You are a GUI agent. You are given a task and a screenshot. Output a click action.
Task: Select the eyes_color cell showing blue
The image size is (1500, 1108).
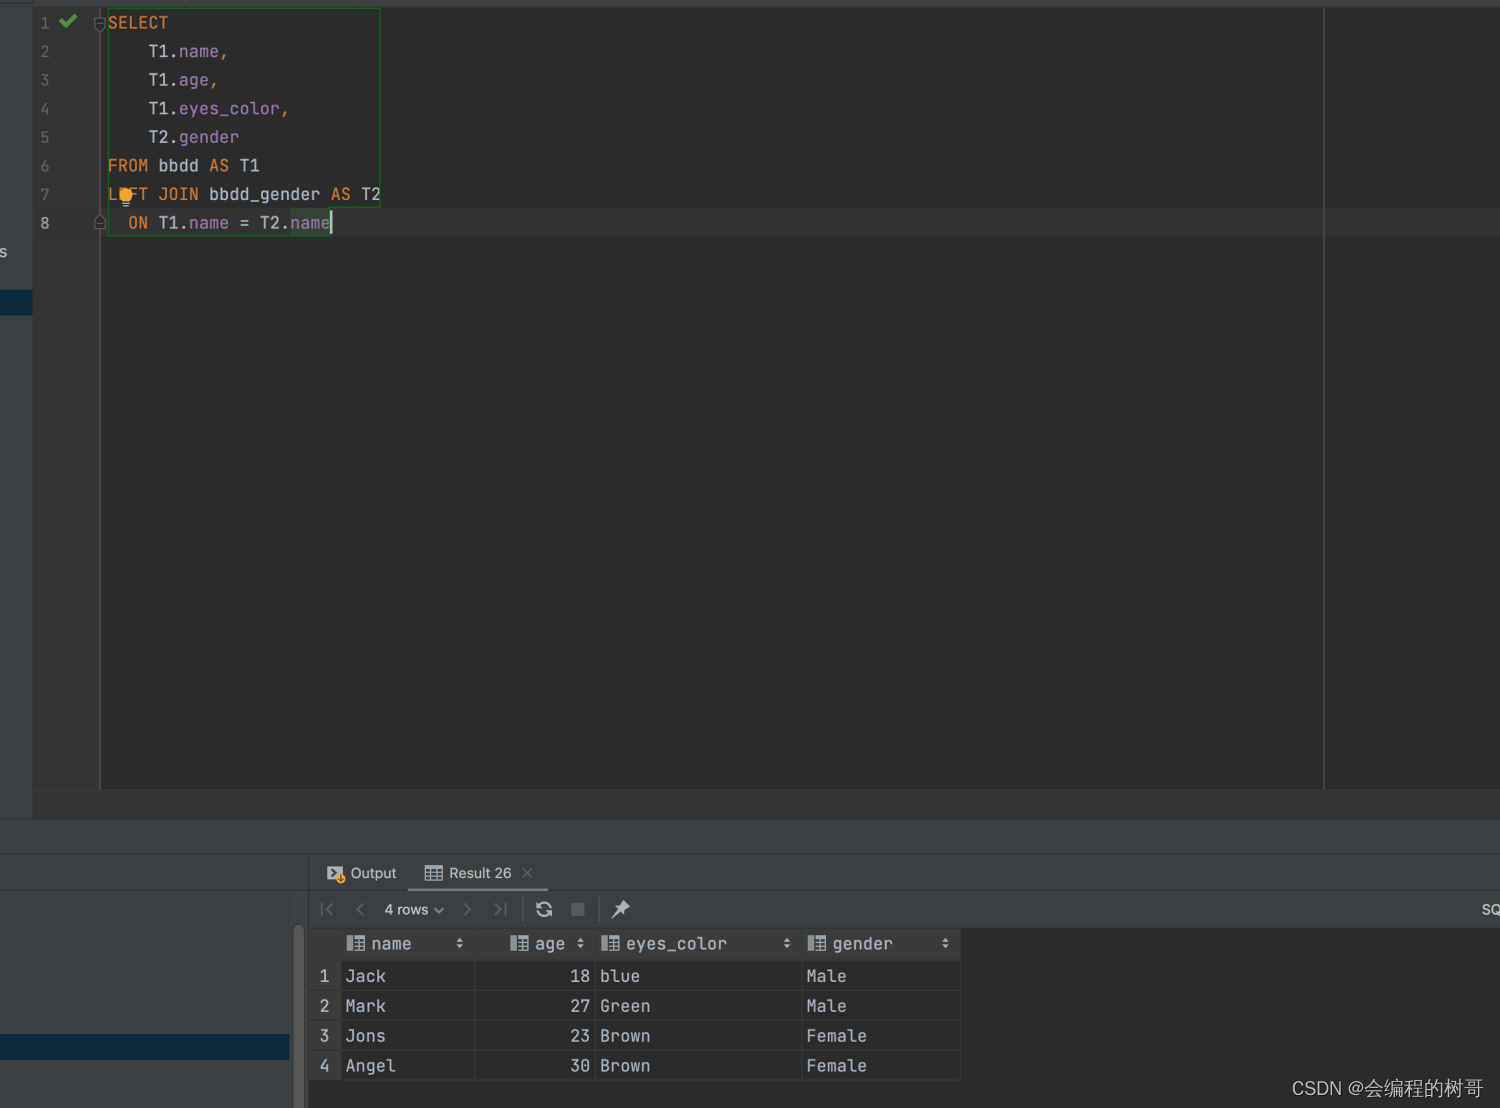click(x=698, y=976)
